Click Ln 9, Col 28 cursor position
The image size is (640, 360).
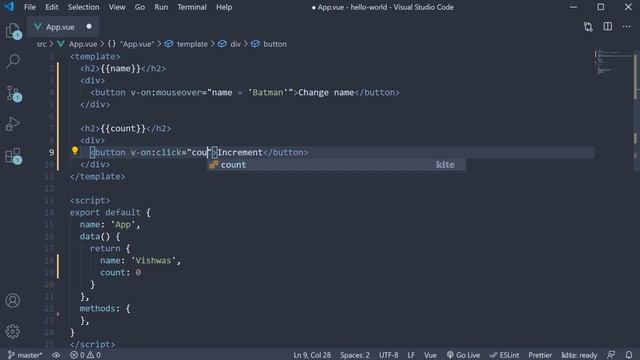pos(312,355)
